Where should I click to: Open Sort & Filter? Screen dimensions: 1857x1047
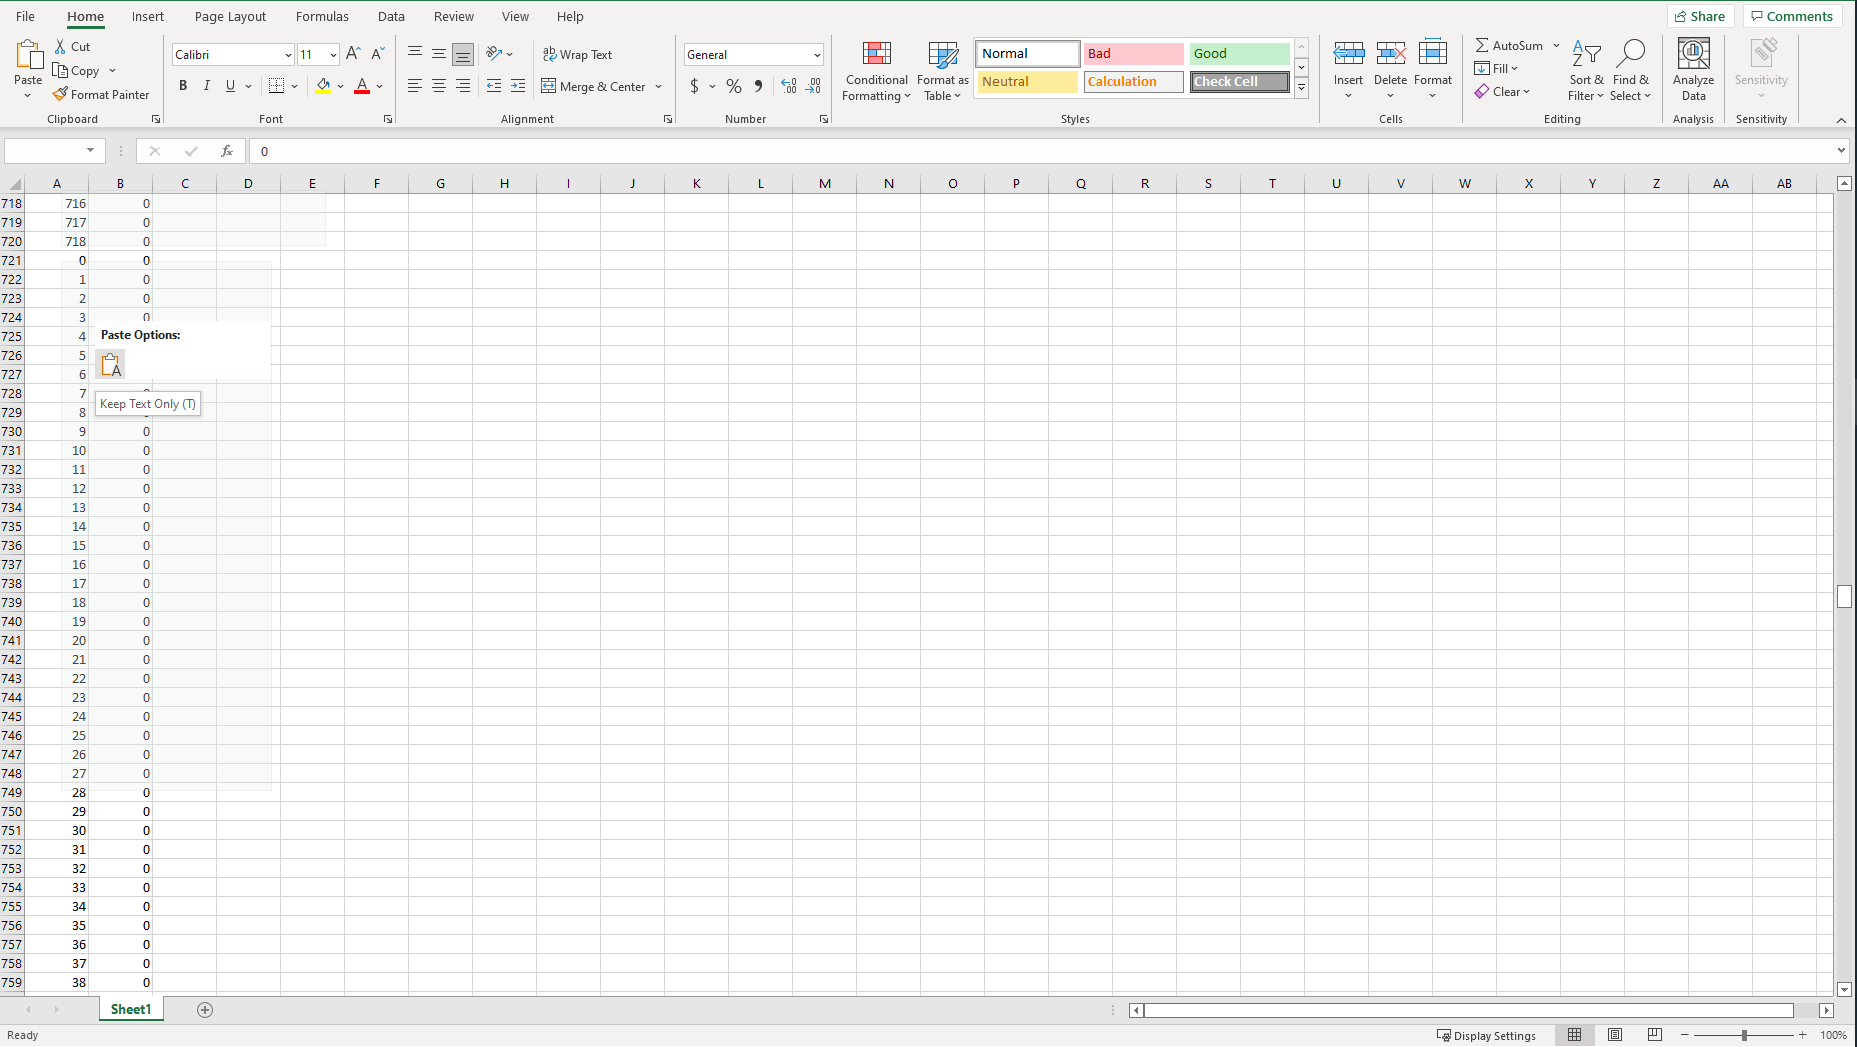point(1586,70)
